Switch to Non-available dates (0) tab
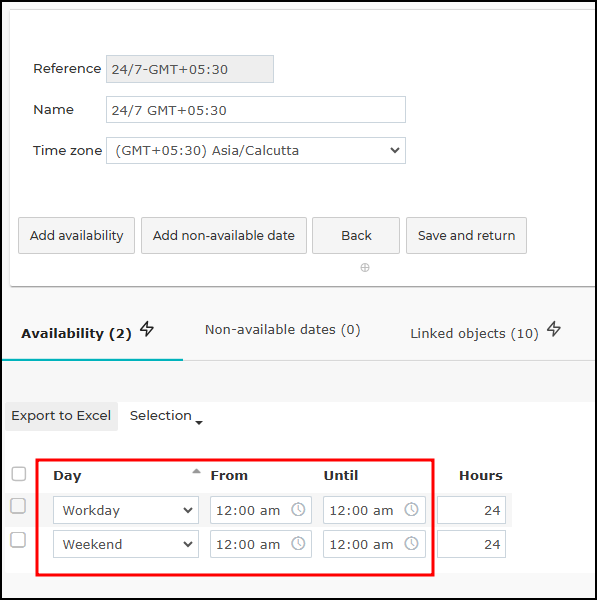The height and width of the screenshot is (600, 597). [282, 330]
